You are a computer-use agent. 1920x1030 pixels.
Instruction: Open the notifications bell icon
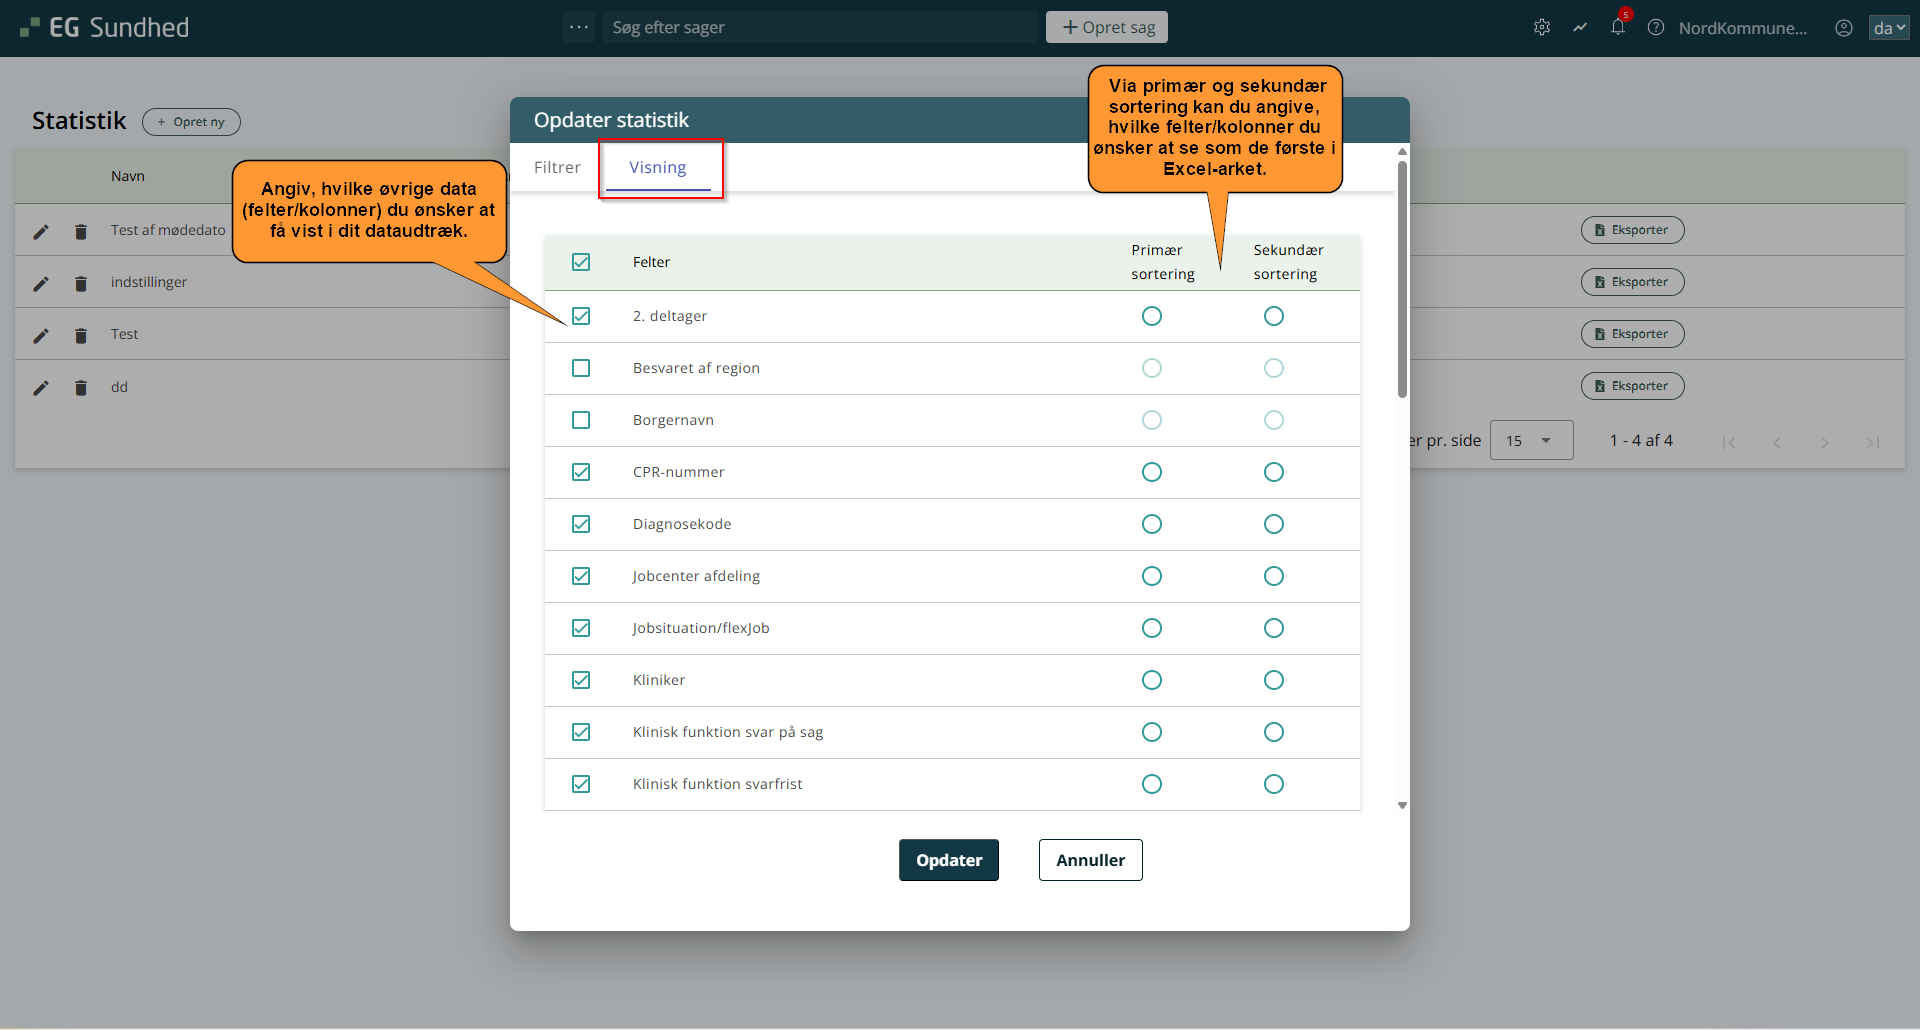(x=1617, y=27)
